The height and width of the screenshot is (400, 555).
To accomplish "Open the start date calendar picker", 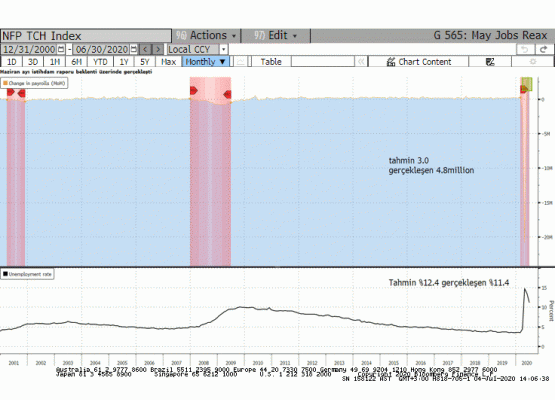I will 61,49.
